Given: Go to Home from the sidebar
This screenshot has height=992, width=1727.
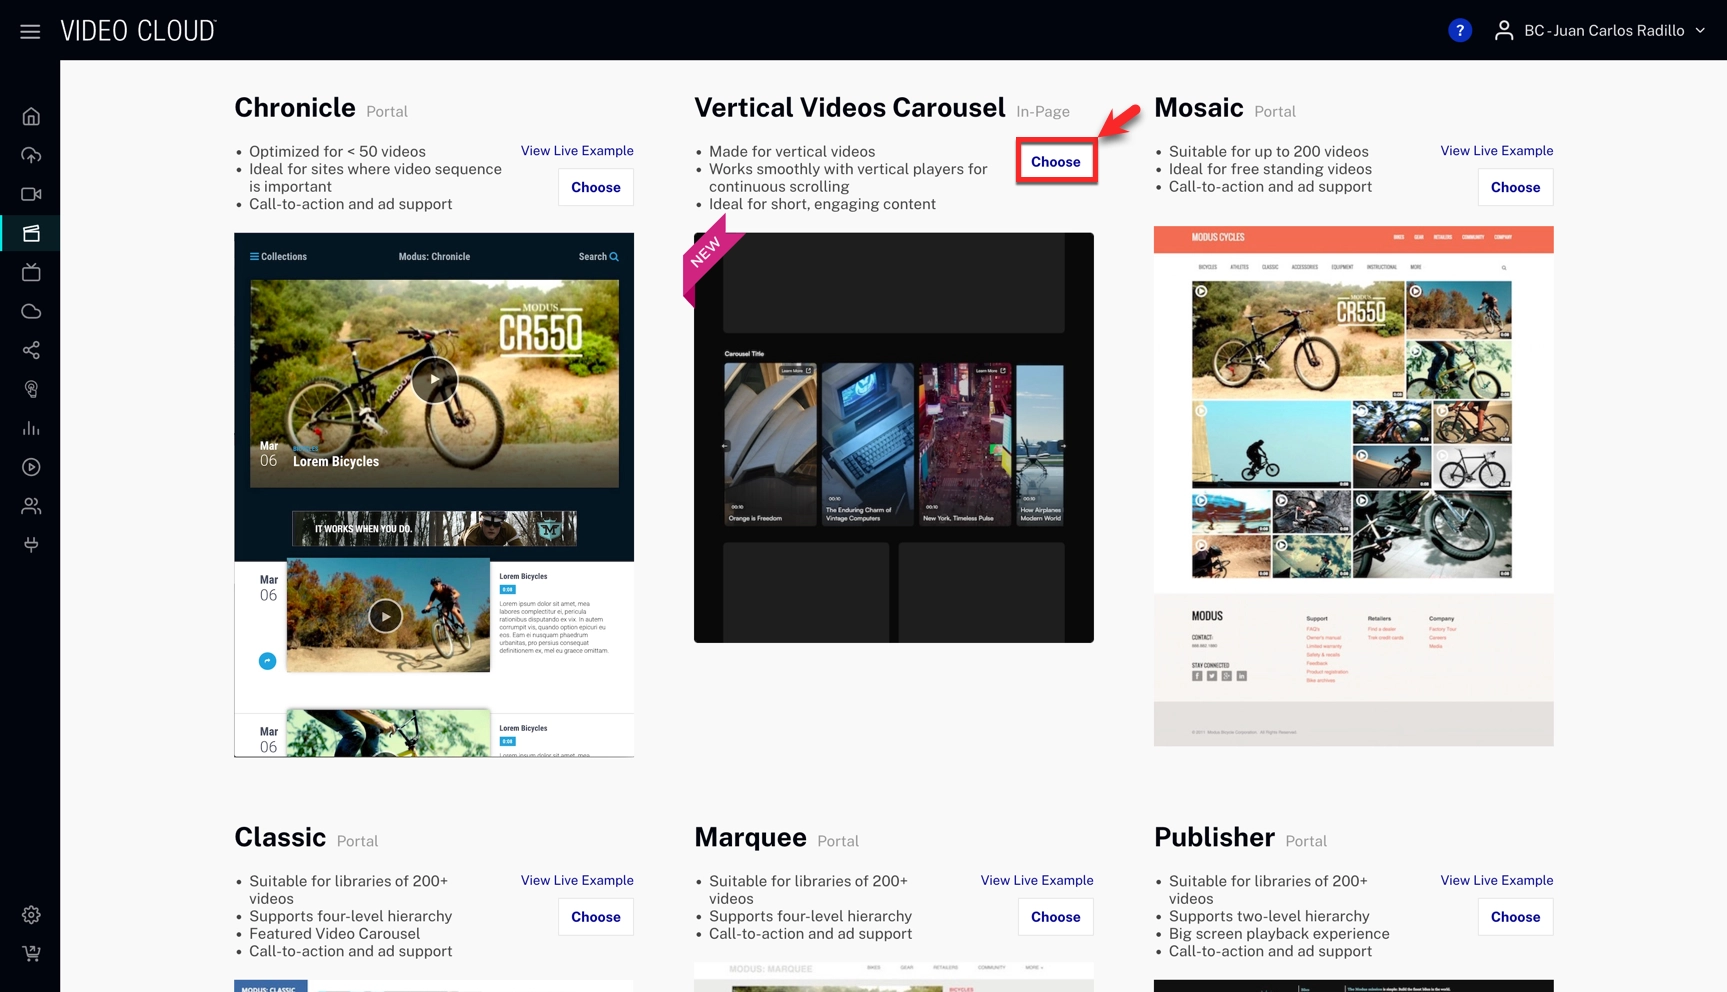Looking at the screenshot, I should [31, 117].
